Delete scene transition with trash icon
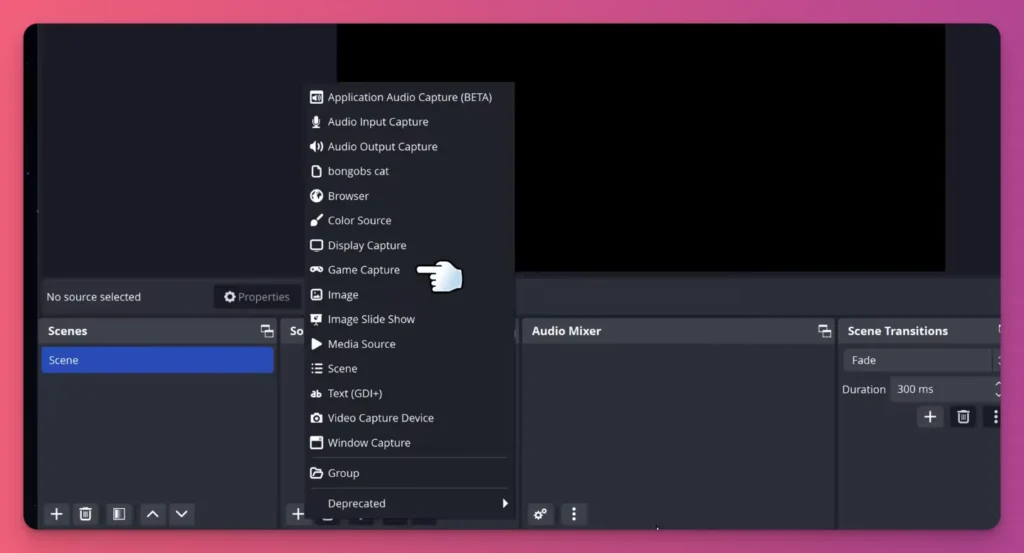The image size is (1024, 553). [963, 417]
